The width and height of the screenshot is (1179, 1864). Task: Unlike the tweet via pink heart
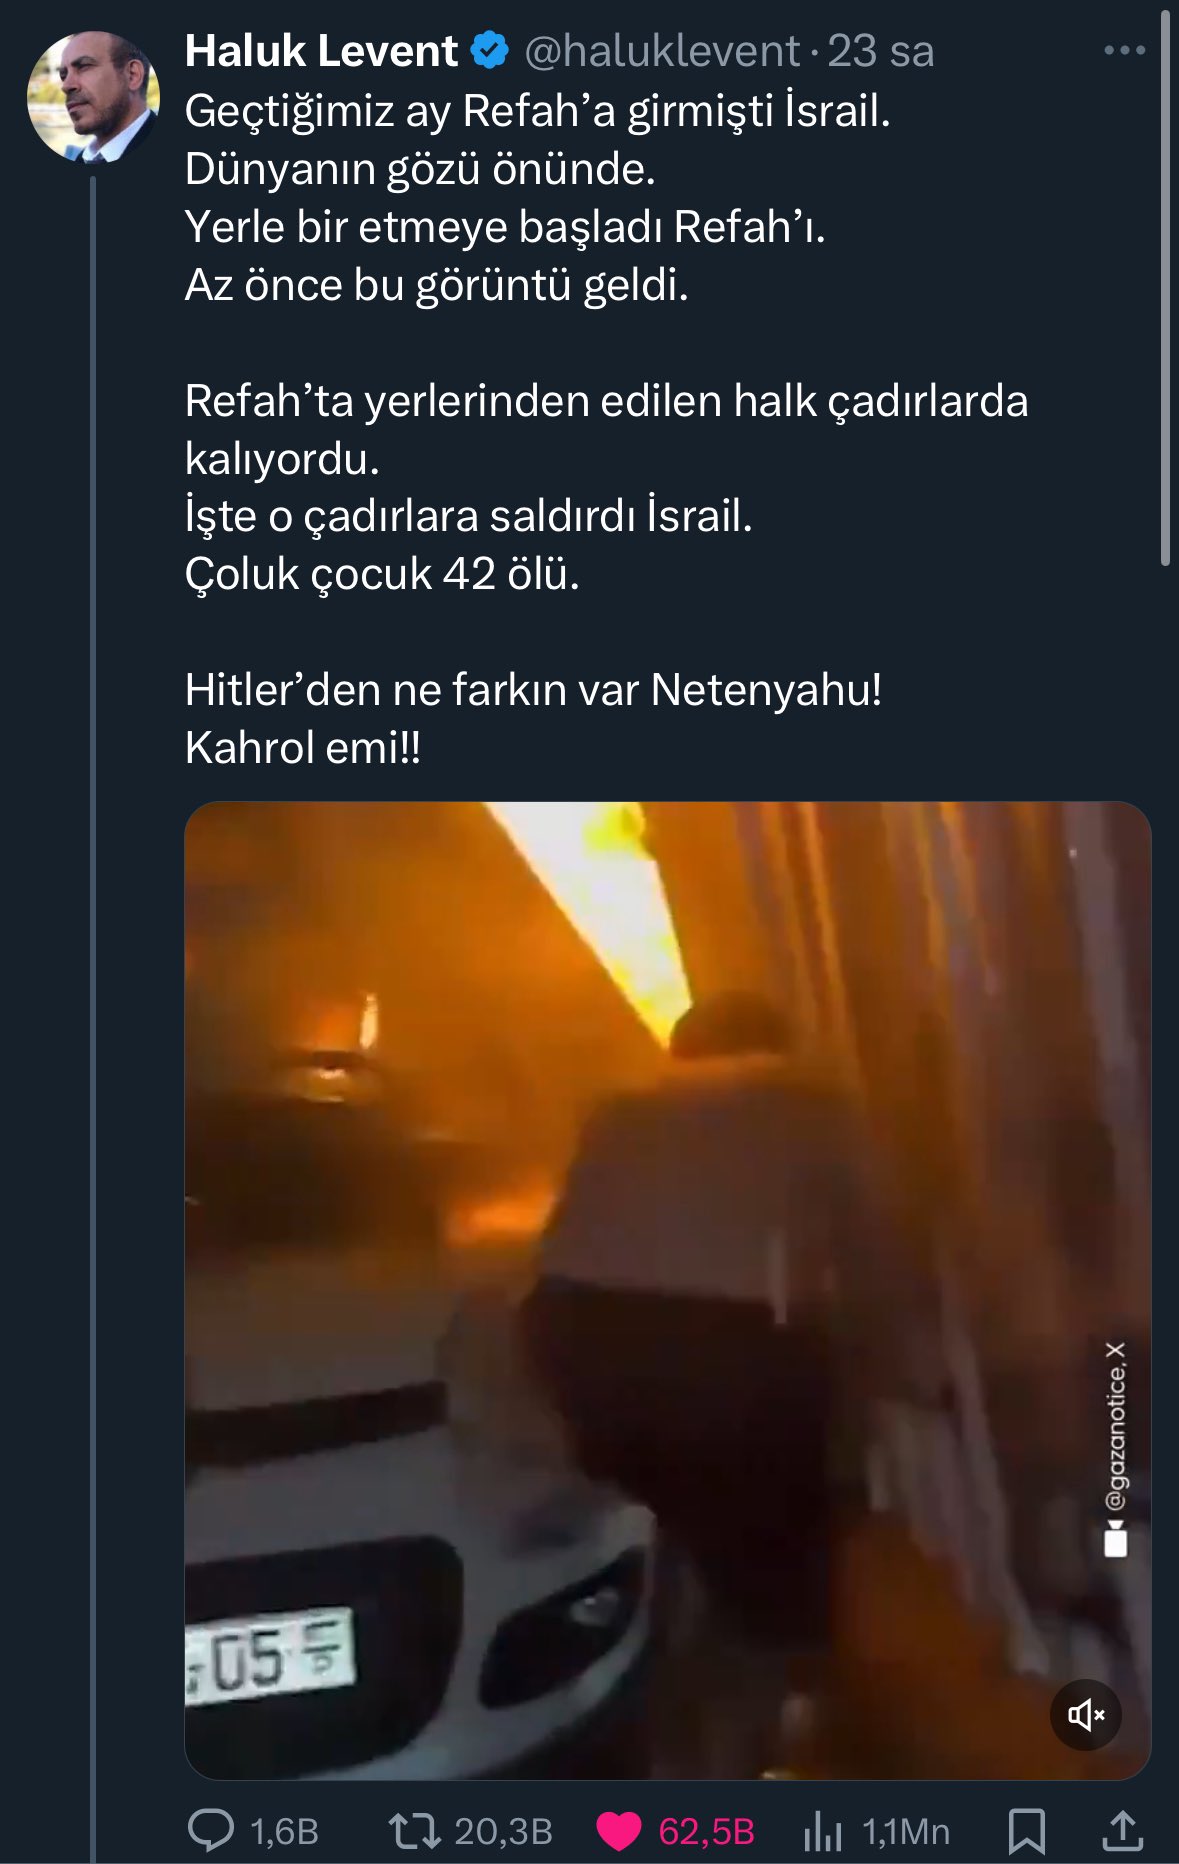pyautogui.click(x=618, y=1831)
